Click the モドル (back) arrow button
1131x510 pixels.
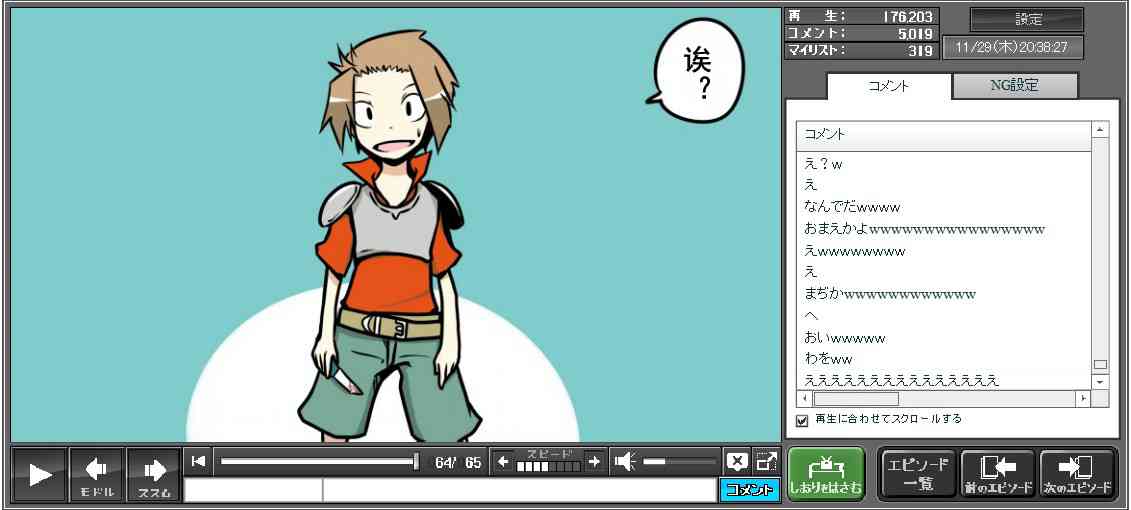[97, 474]
